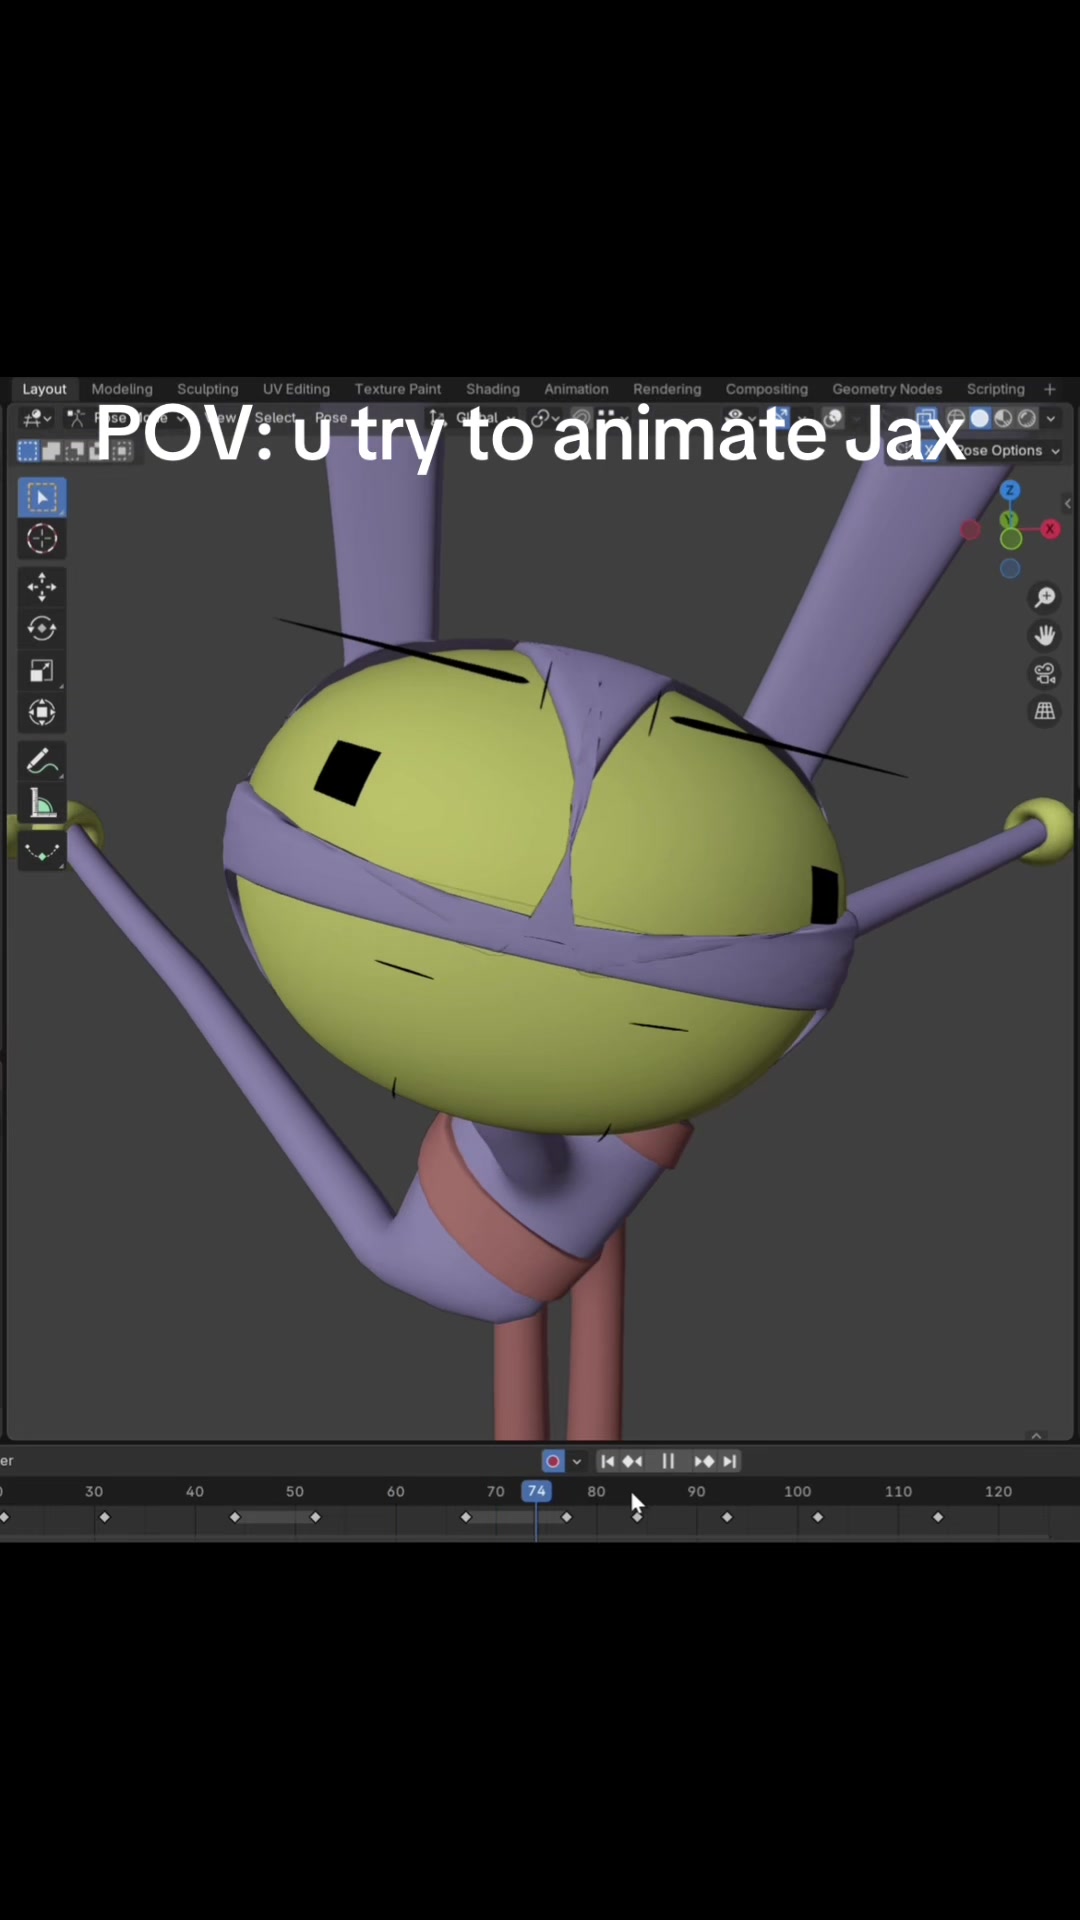The image size is (1080, 1920).
Task: Jump to timeline end frame
Action: (730, 1461)
